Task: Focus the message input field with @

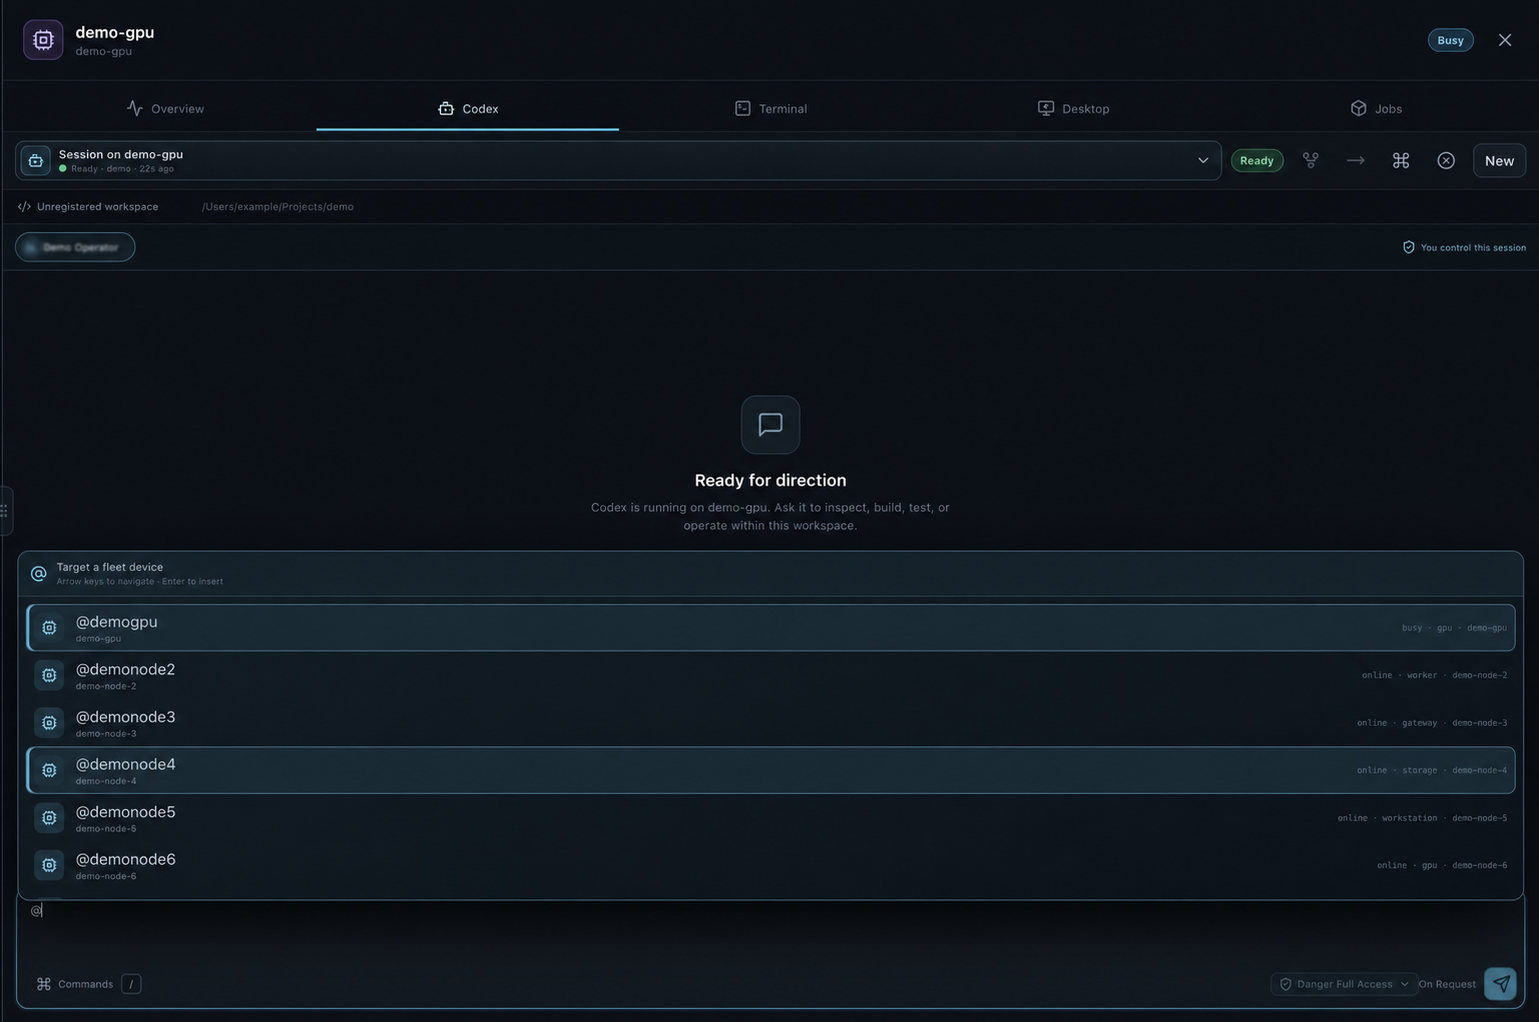Action: tap(770, 930)
